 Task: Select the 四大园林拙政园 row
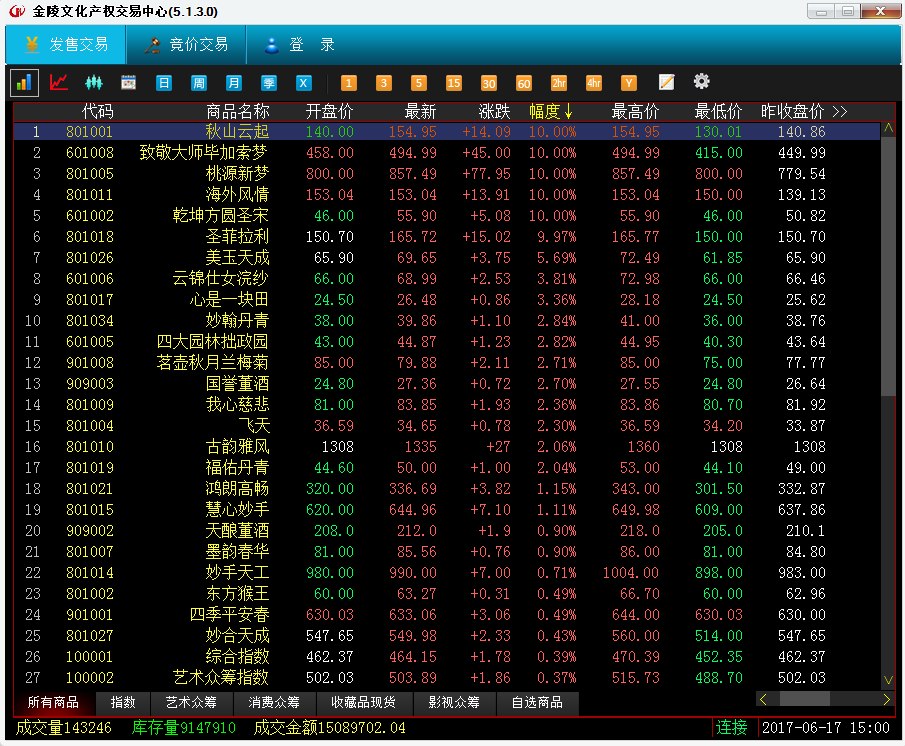click(447, 342)
